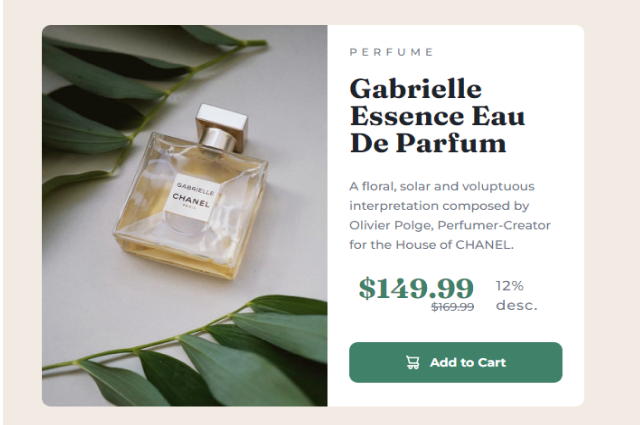The height and width of the screenshot is (425, 640).
Task: Click the crossed-out $169.99 original price
Action: tap(453, 307)
